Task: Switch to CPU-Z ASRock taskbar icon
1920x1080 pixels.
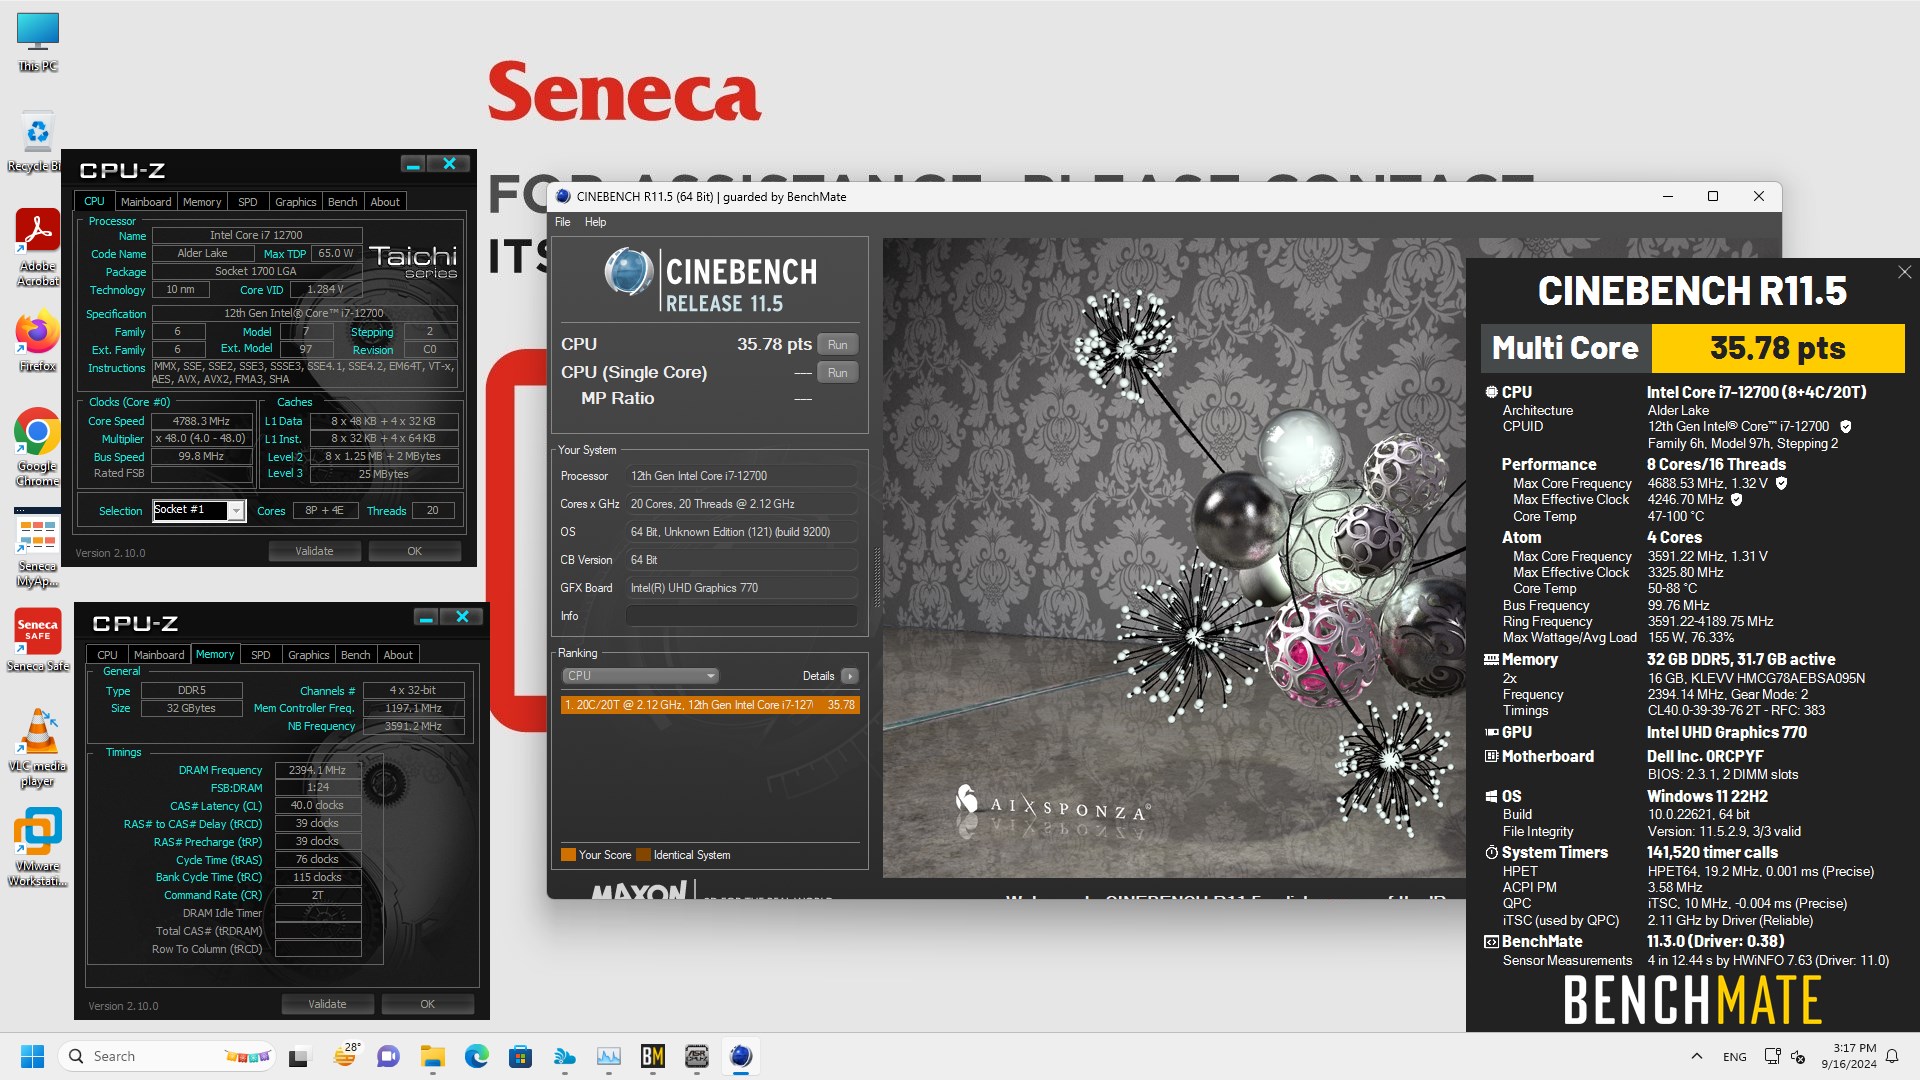Action: [697, 1056]
